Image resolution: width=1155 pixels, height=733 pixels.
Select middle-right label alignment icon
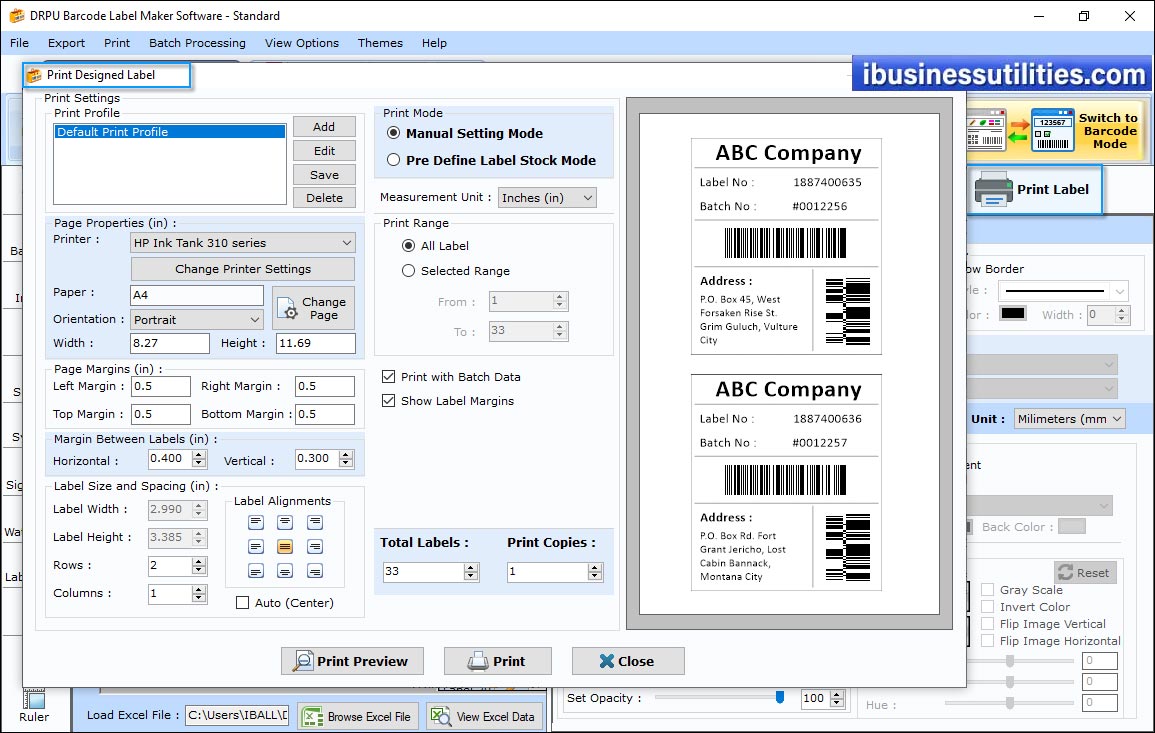pyautogui.click(x=315, y=547)
